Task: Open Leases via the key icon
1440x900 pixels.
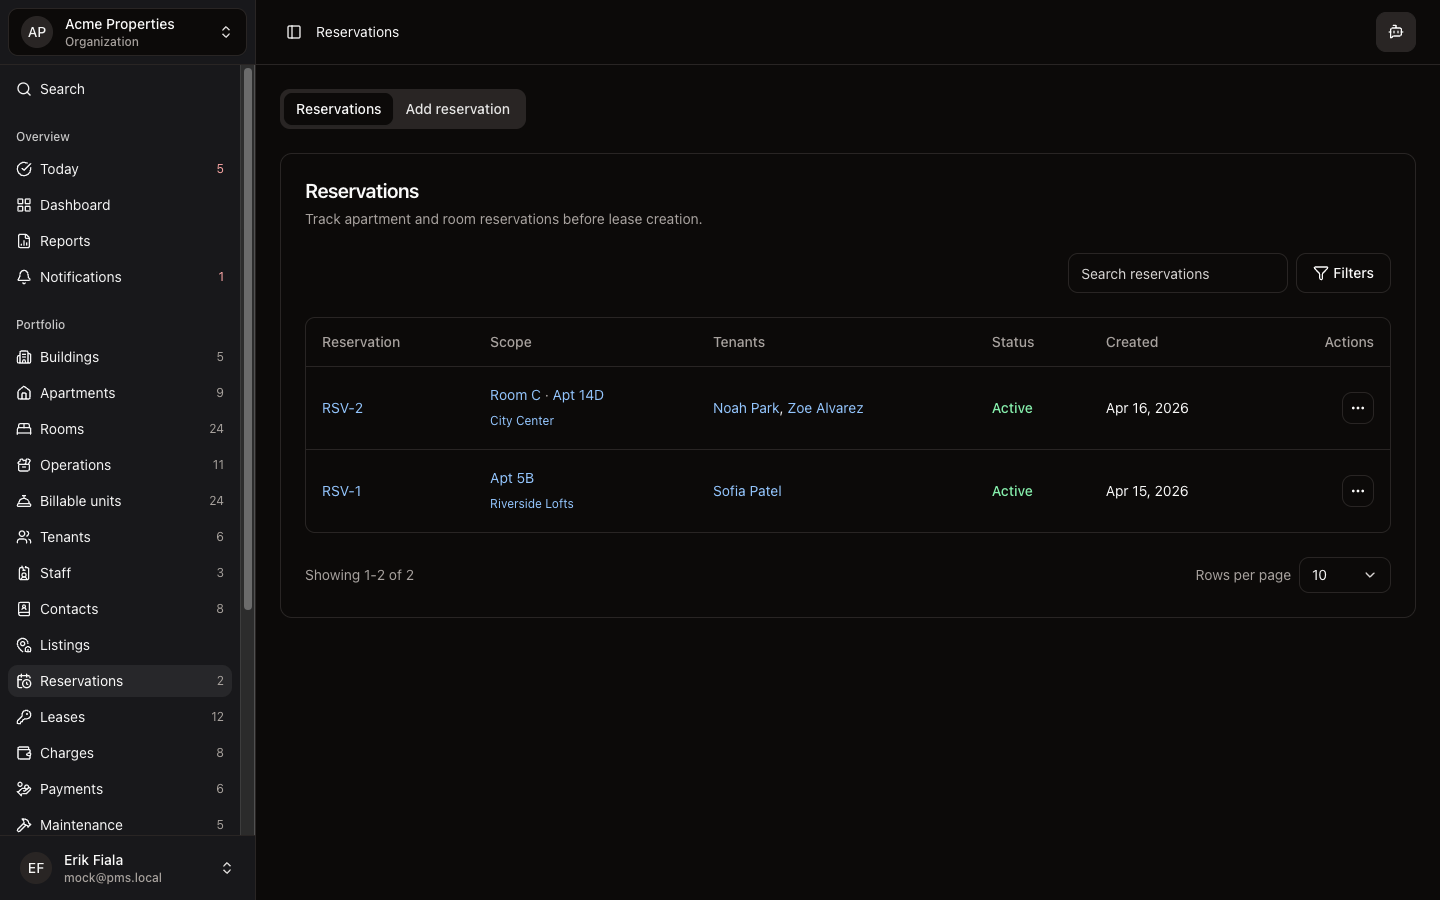Action: [24, 717]
